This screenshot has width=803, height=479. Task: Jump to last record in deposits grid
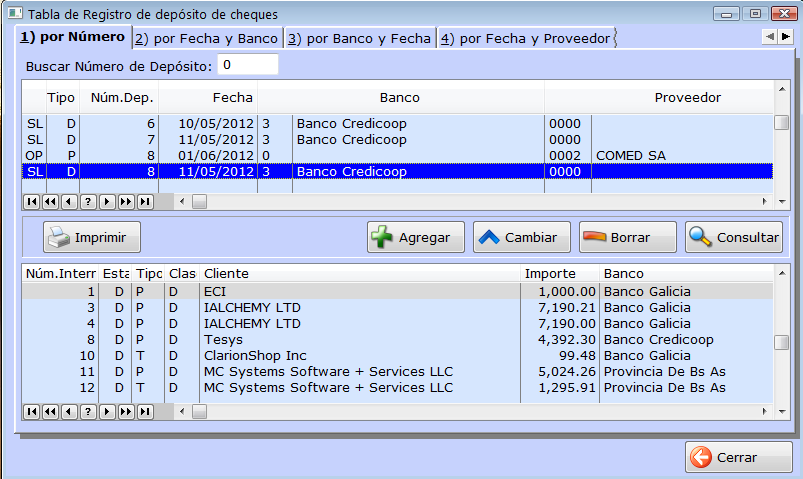(145, 202)
